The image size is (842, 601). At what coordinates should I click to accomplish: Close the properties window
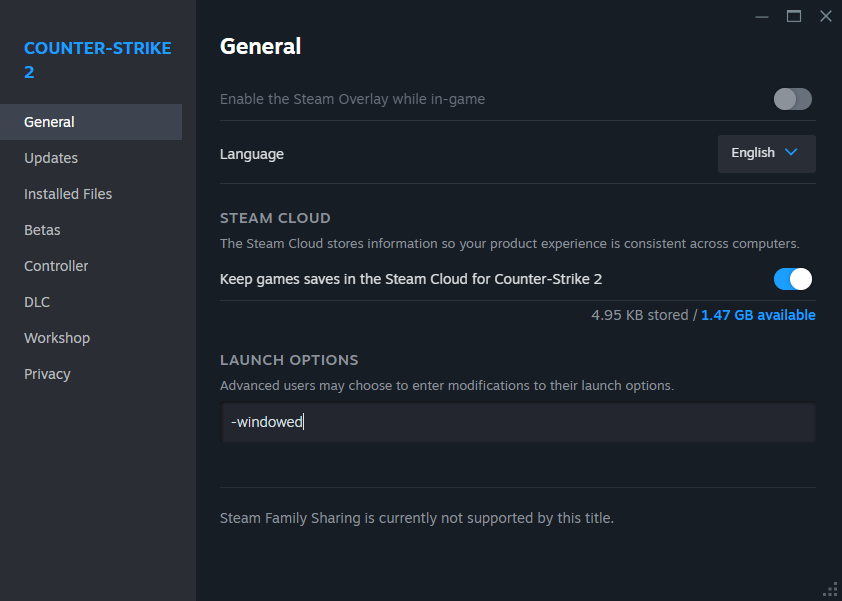coord(825,16)
